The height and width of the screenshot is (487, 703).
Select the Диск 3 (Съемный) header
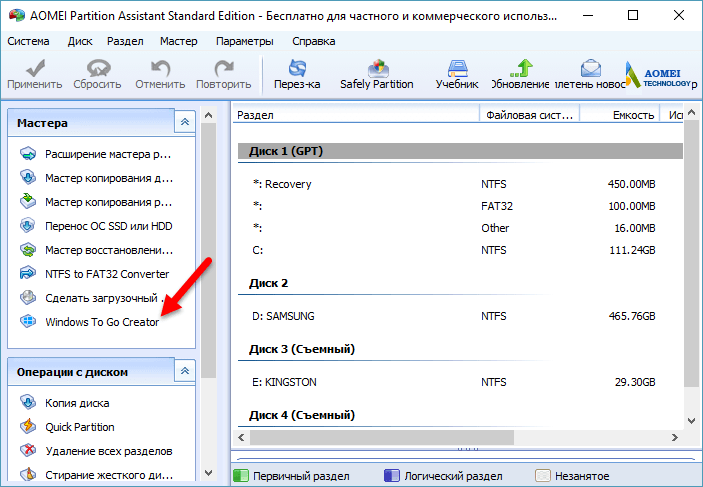pyautogui.click(x=302, y=349)
